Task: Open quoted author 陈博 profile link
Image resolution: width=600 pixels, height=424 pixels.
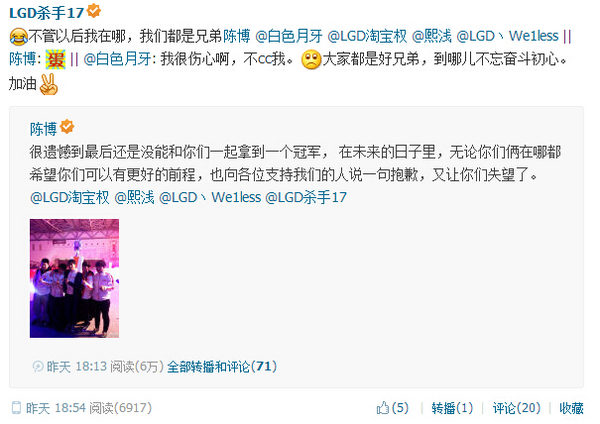Action: 43,129
